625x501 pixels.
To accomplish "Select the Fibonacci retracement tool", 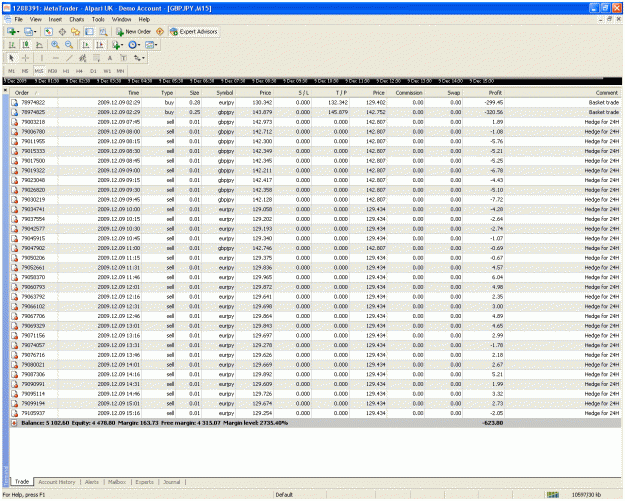I will (96, 58).
